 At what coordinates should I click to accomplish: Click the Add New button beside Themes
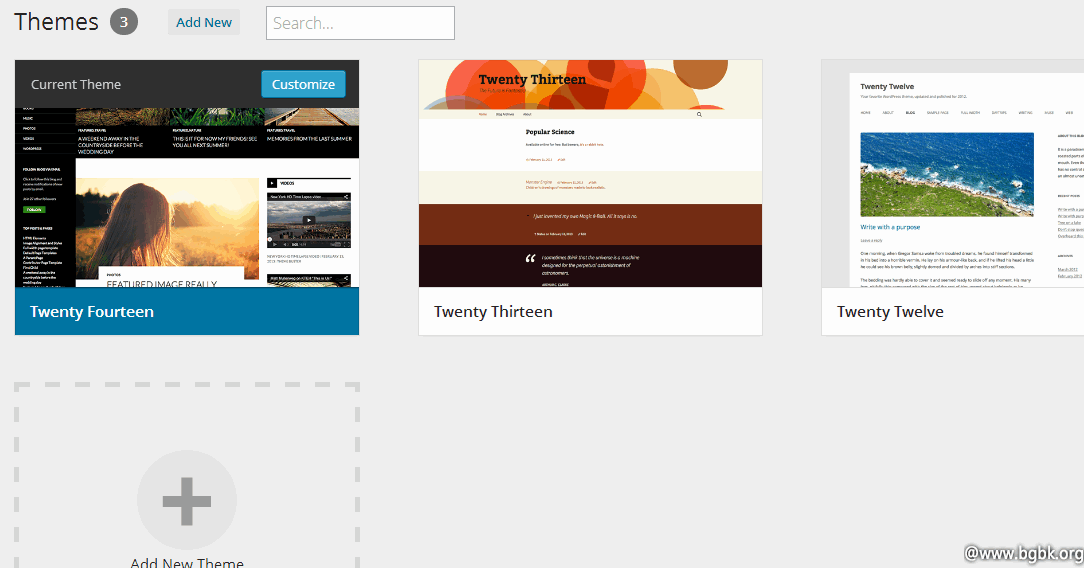click(x=204, y=22)
